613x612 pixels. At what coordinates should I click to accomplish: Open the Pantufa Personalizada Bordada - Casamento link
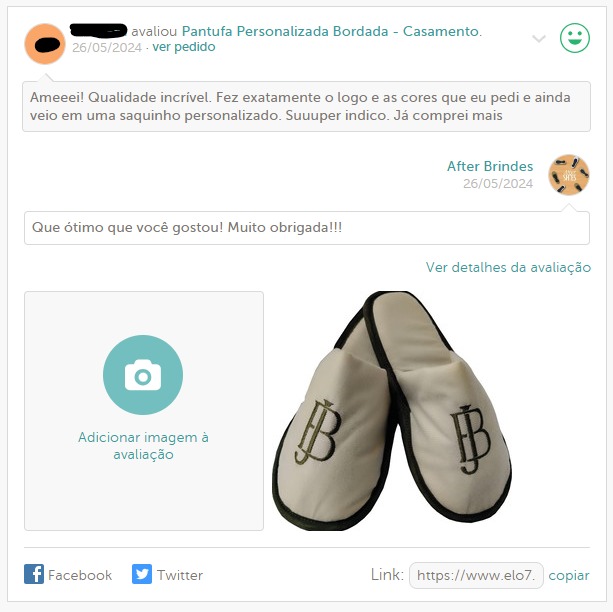click(x=332, y=31)
